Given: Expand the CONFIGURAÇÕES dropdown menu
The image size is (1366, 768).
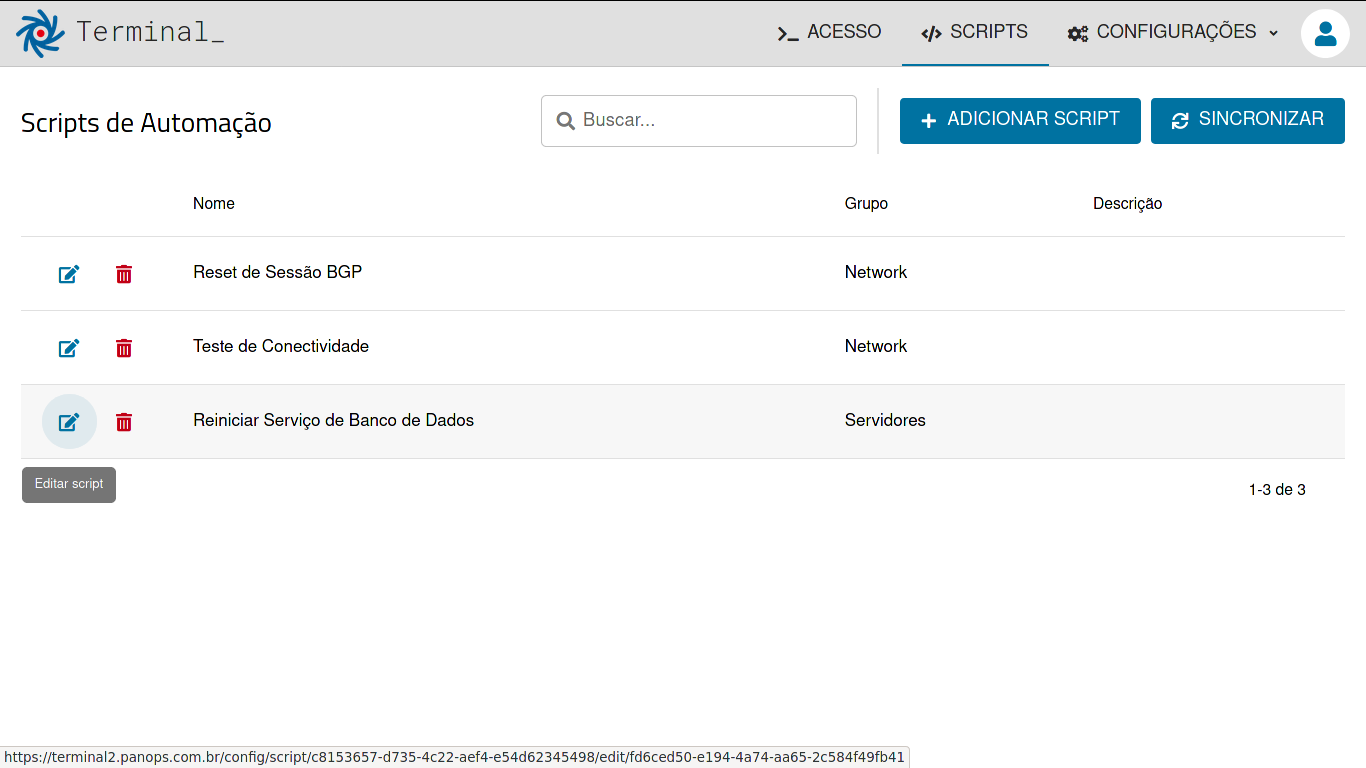Looking at the screenshot, I should pos(1173,32).
